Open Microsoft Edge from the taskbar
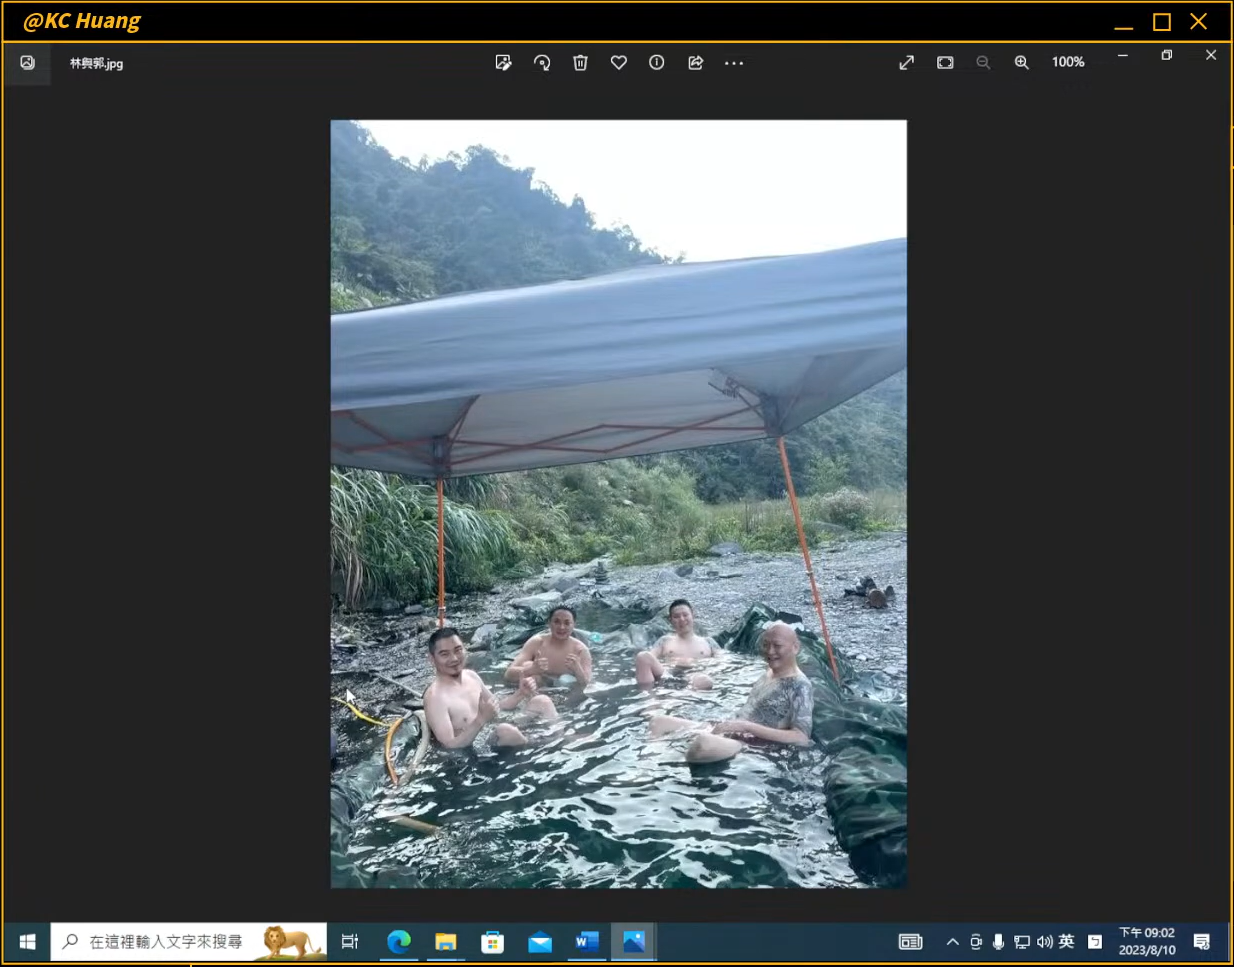This screenshot has height=967, width=1234. coord(399,942)
